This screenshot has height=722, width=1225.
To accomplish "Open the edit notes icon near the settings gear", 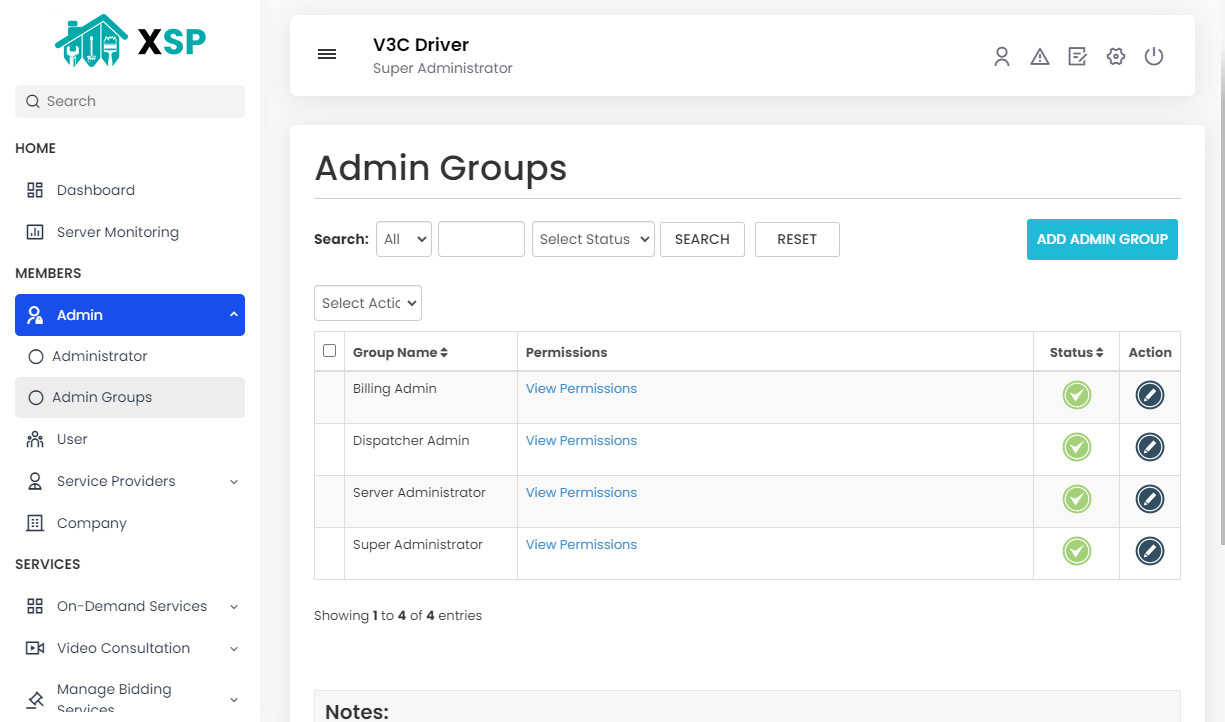I will point(1077,56).
